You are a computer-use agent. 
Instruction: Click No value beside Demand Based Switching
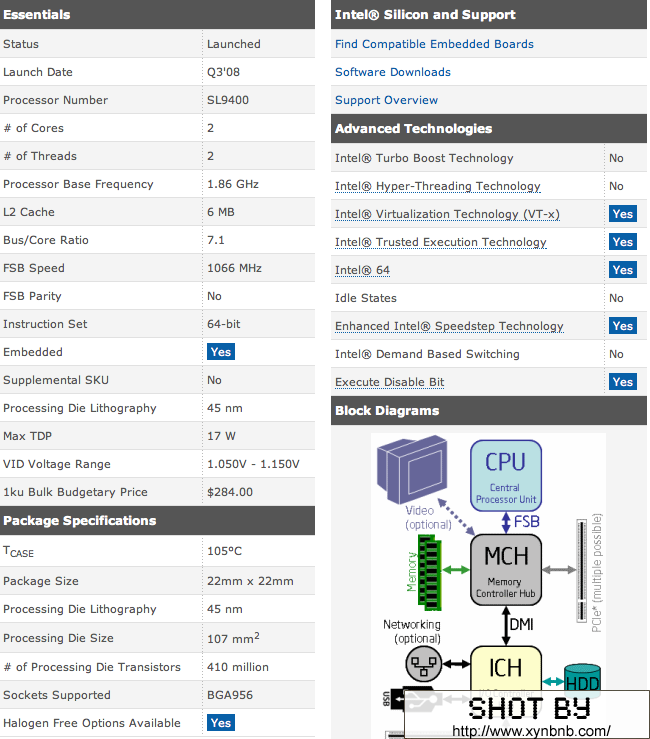pyautogui.click(x=616, y=354)
